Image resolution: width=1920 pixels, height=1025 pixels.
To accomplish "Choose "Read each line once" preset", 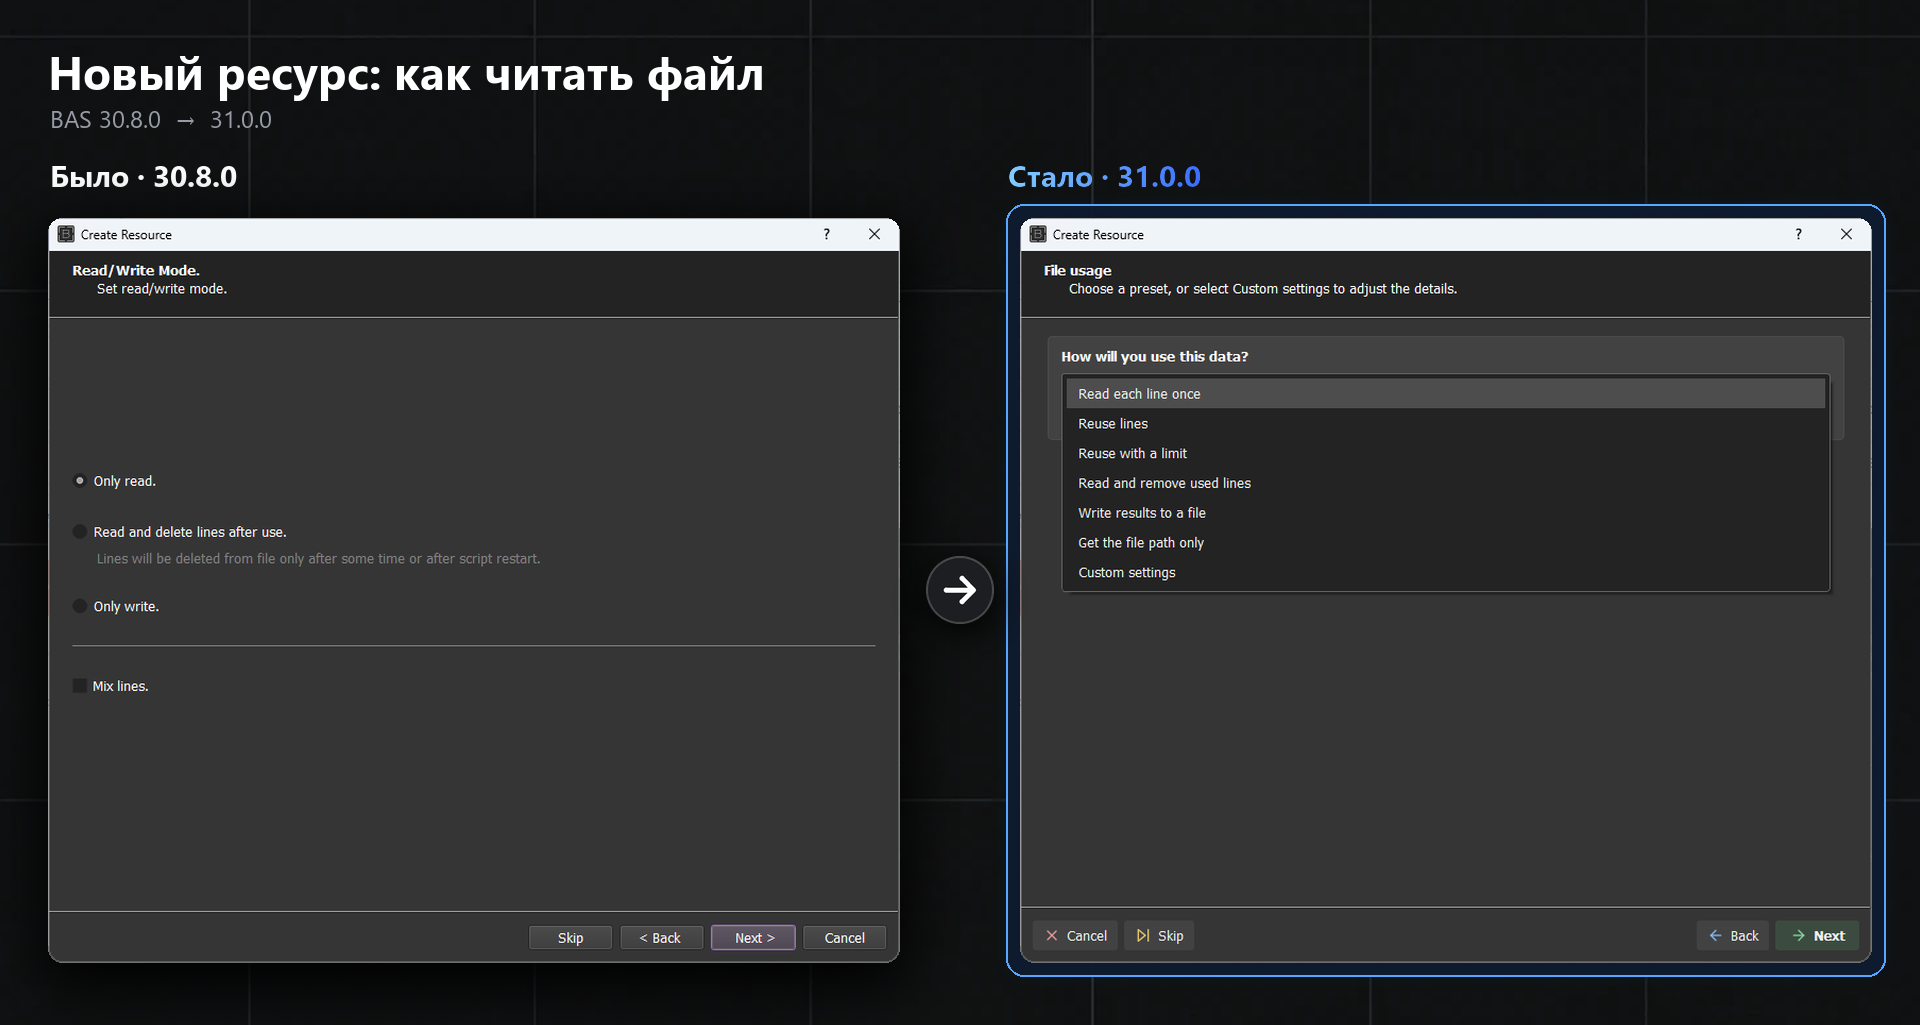I will (x=1446, y=394).
